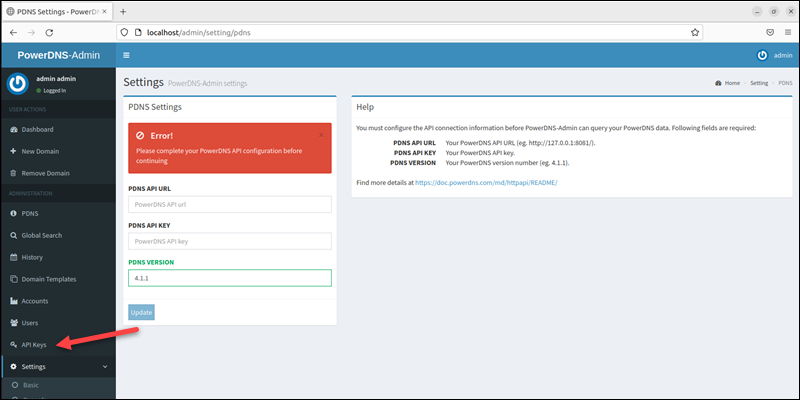The height and width of the screenshot is (400, 800).
Task: Click the gear icon beside Settings
Action: [14, 367]
